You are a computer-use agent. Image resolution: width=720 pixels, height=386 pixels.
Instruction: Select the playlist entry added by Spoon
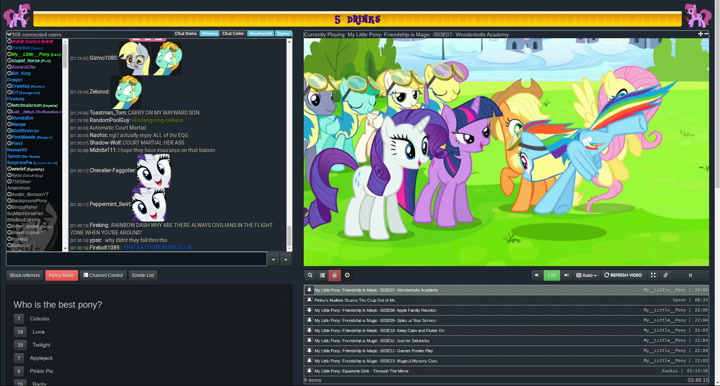(x=506, y=300)
